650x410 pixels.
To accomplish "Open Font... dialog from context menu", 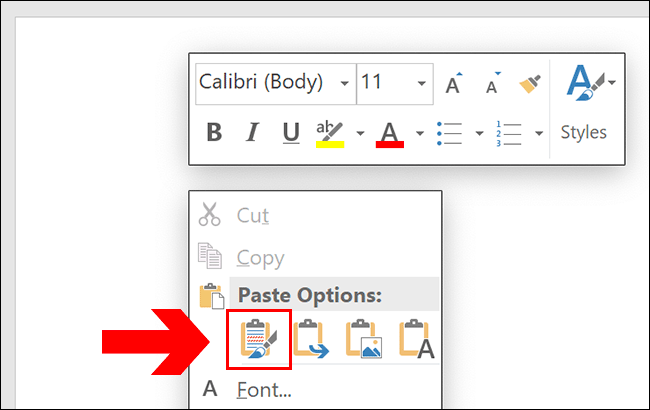I will point(264,389).
